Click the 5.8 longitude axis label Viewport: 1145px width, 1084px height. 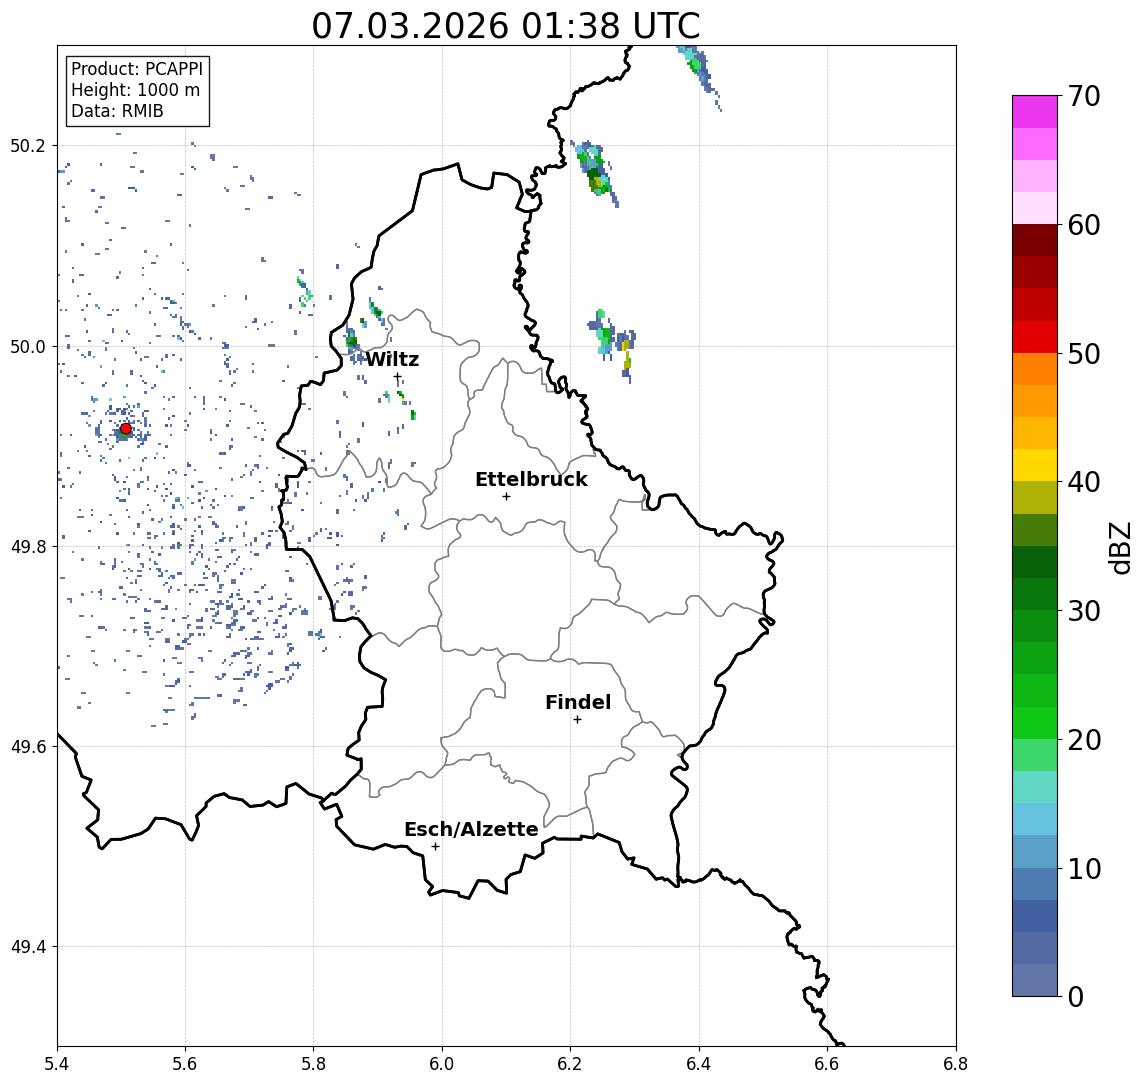coord(314,1064)
